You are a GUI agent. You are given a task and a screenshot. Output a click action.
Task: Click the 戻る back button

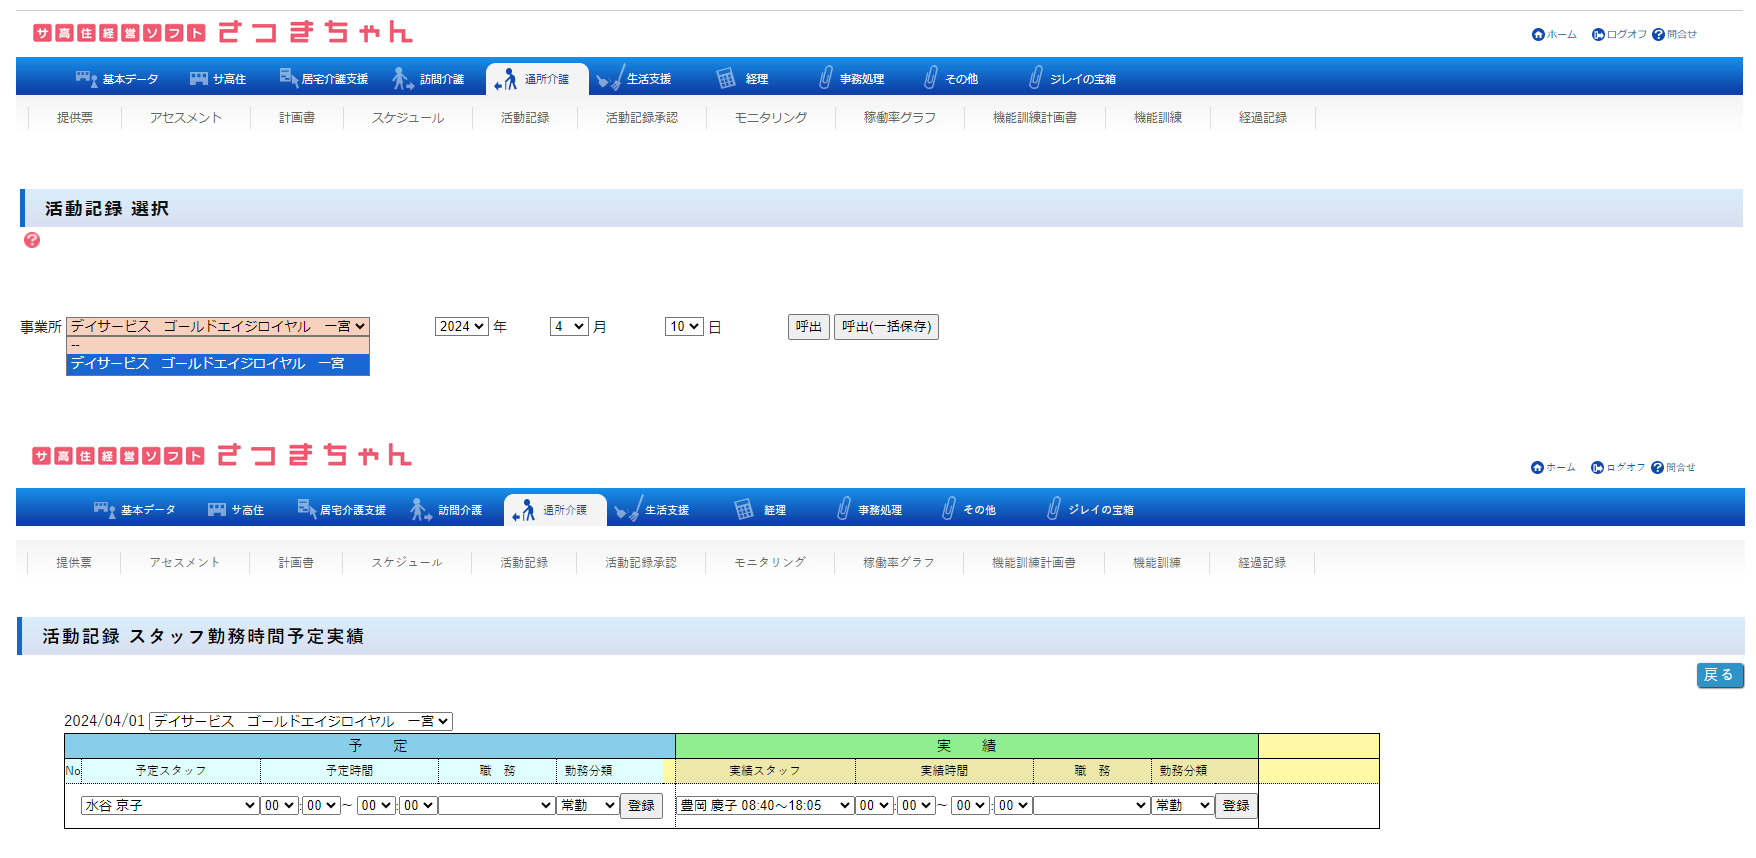1719,676
